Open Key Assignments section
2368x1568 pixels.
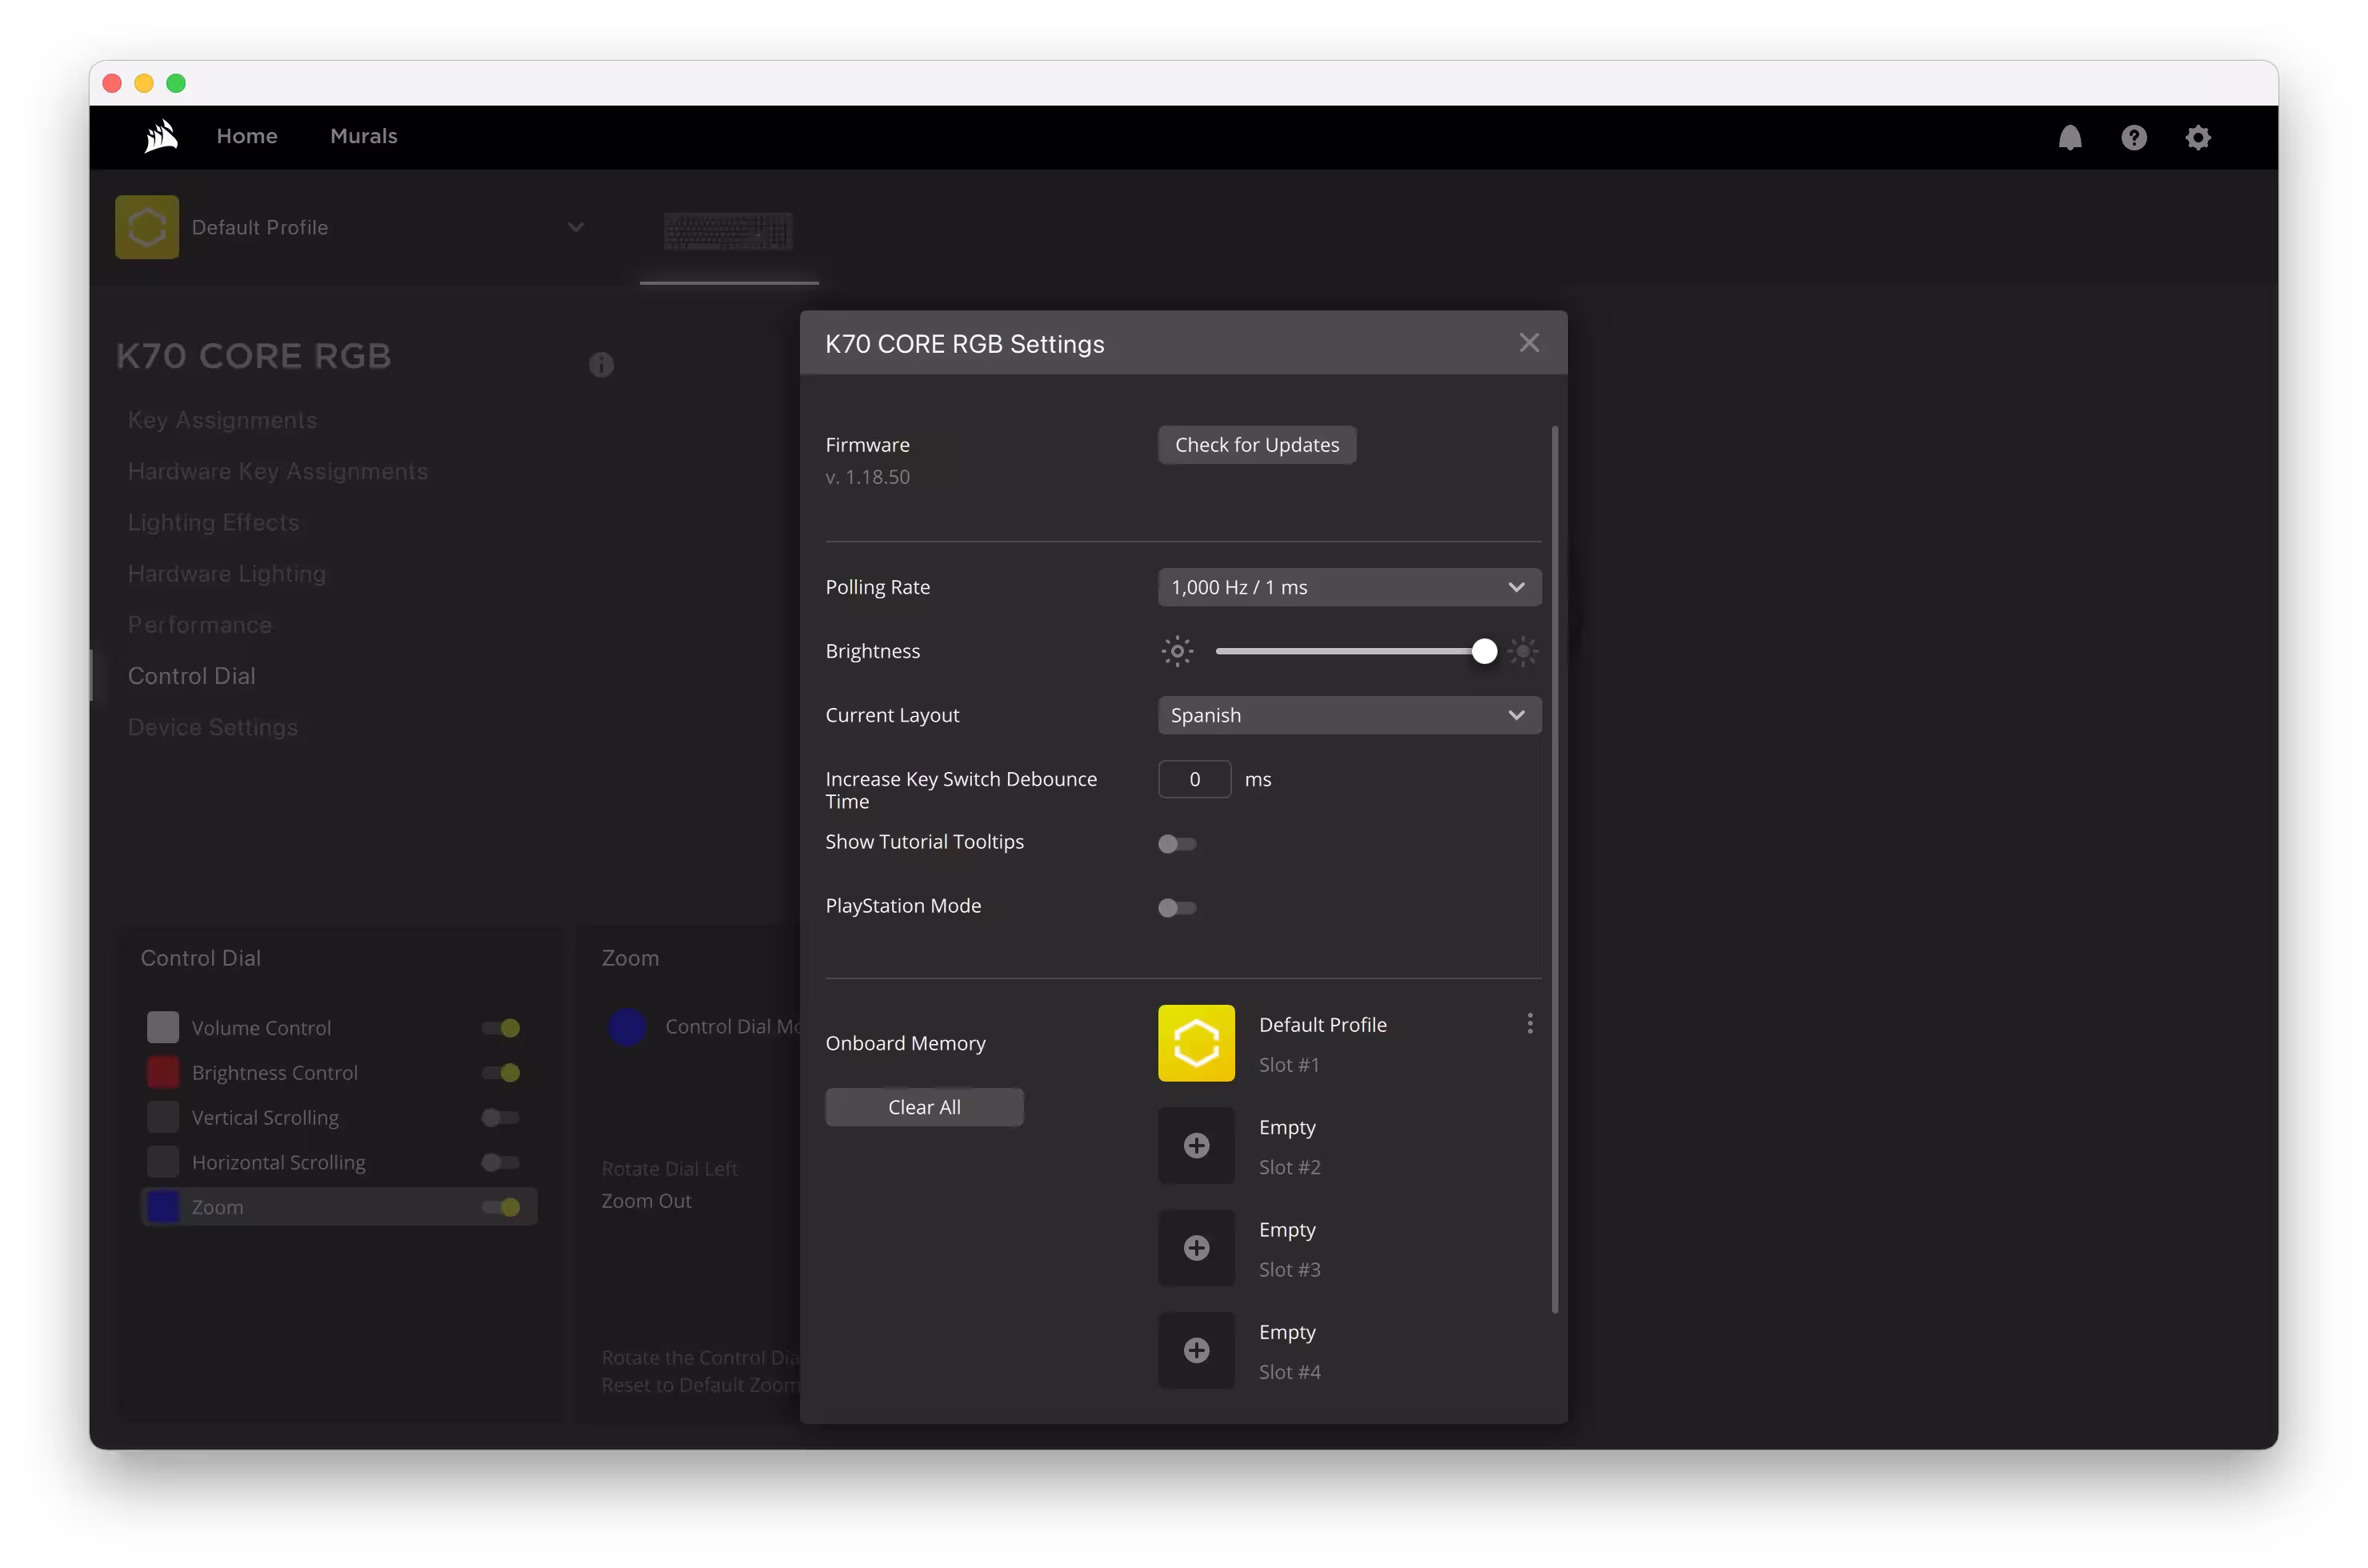click(x=222, y=420)
